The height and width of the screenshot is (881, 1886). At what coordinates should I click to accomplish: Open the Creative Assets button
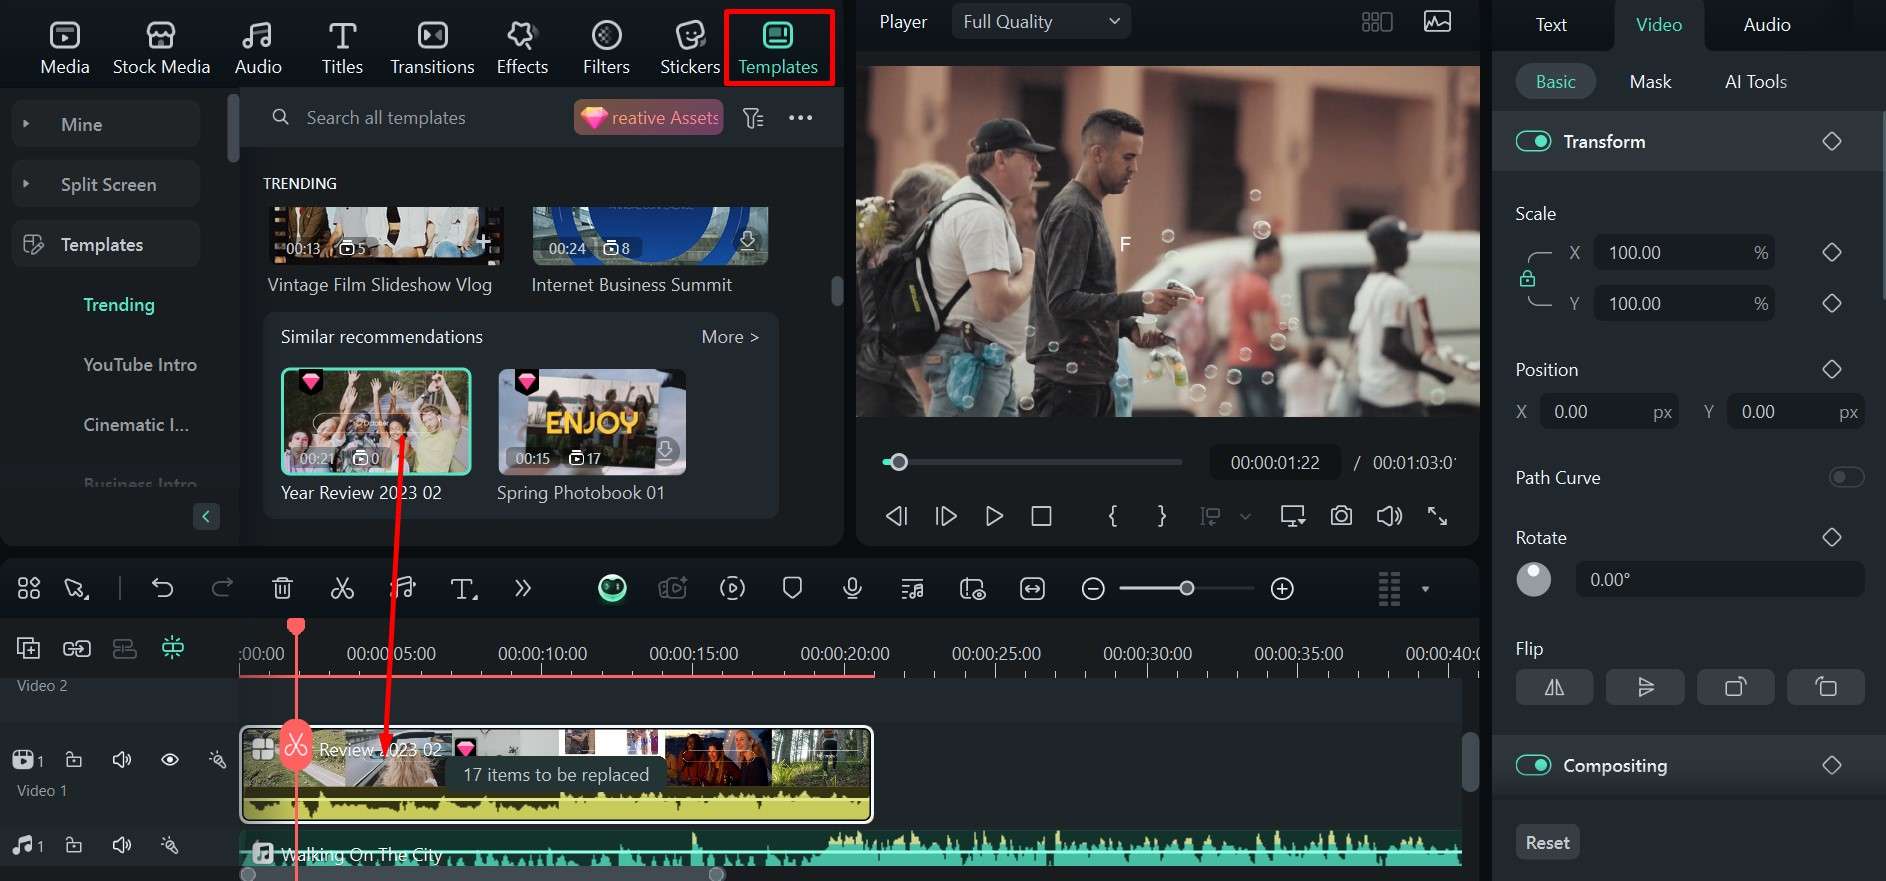coord(649,118)
